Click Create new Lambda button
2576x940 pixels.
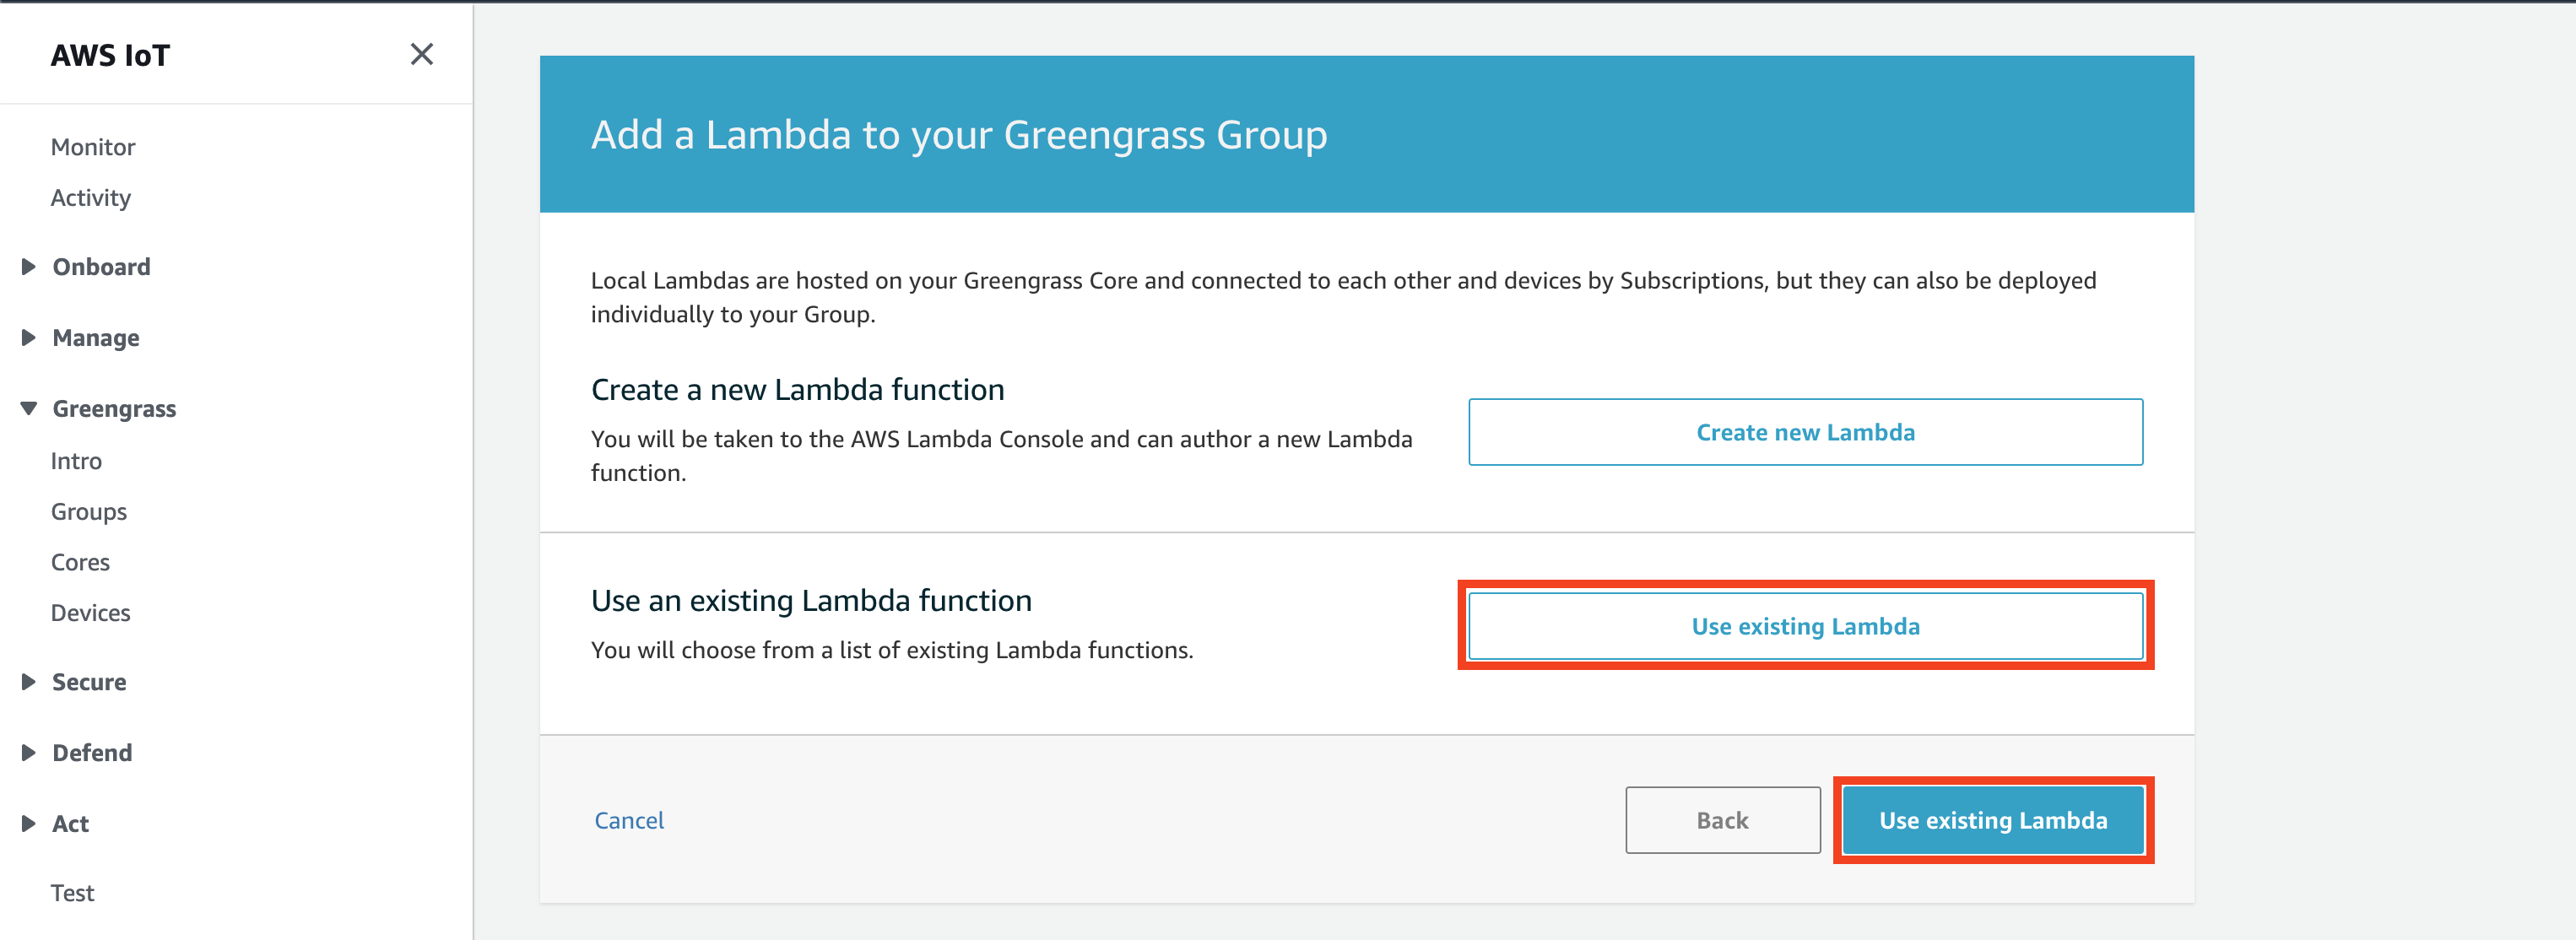tap(1805, 432)
